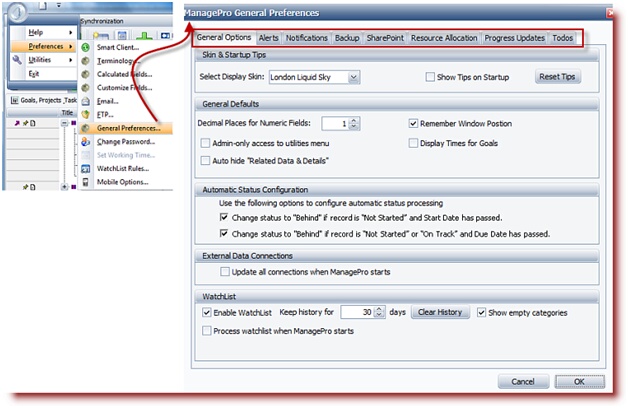Click the ManagePro round application orb button

tap(17, 12)
